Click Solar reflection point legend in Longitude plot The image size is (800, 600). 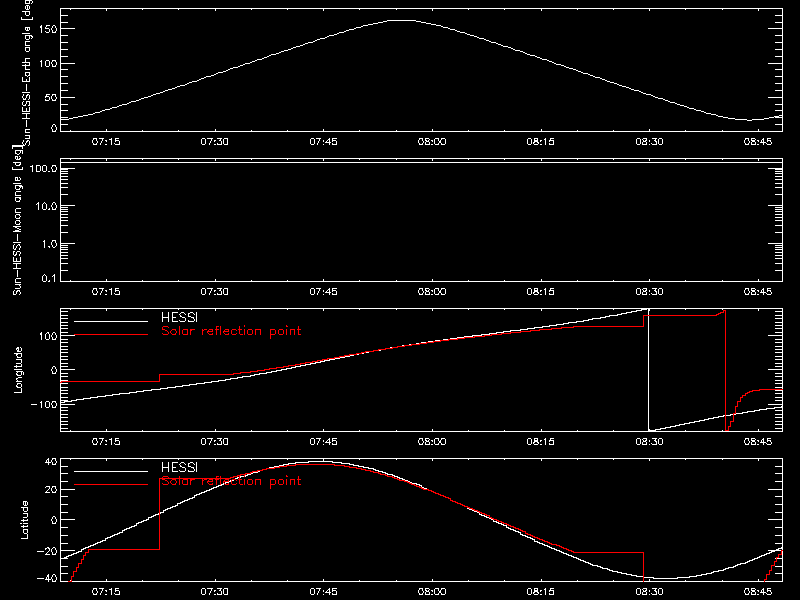(x=231, y=331)
